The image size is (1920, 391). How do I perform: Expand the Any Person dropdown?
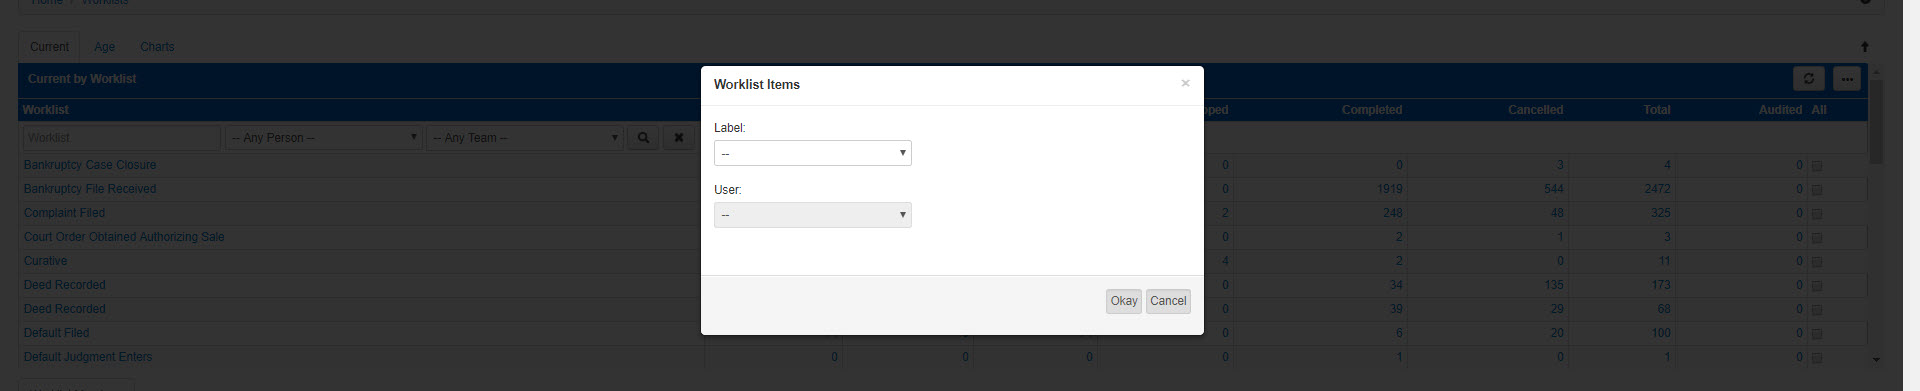pyautogui.click(x=324, y=138)
